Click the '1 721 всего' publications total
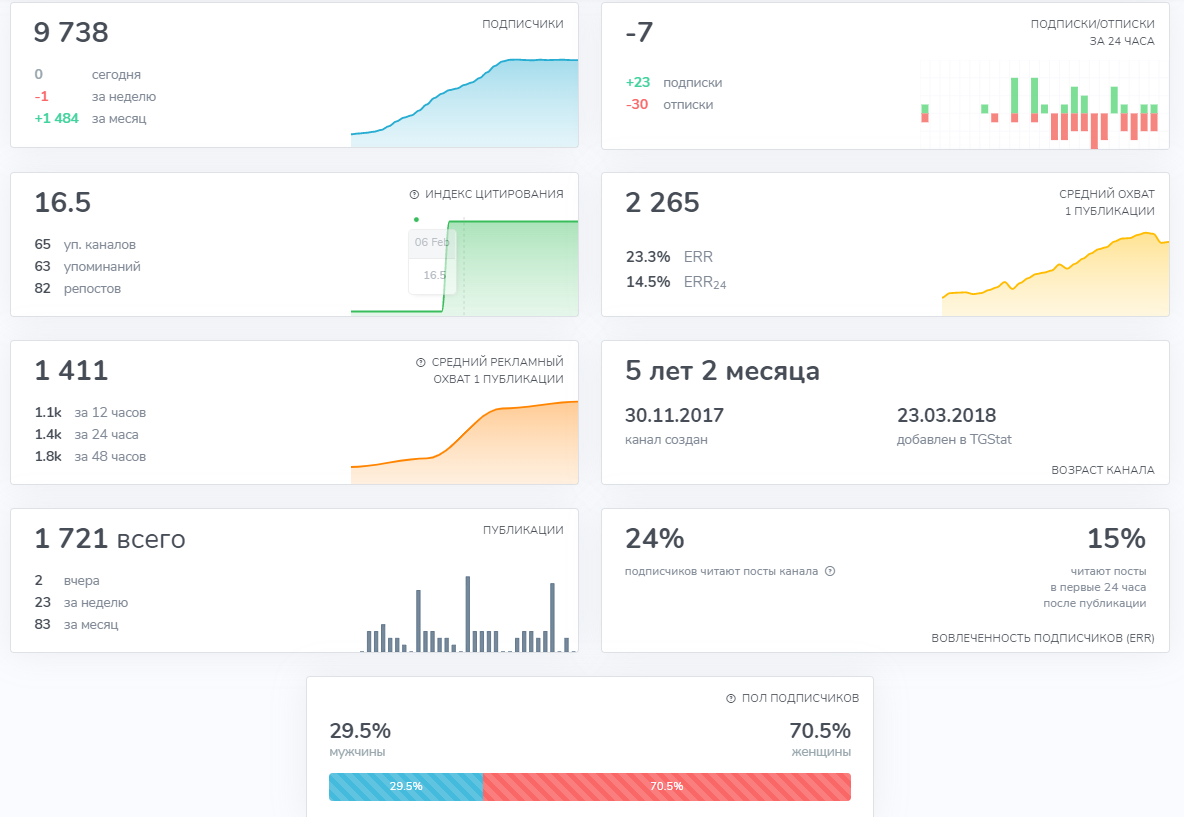Image resolution: width=1184 pixels, height=817 pixels. (110, 539)
